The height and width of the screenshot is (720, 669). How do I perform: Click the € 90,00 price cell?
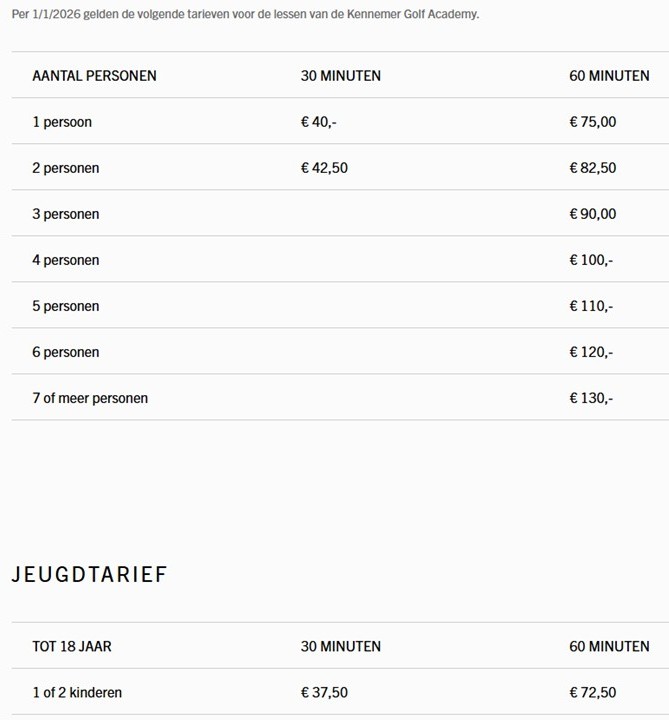593,214
